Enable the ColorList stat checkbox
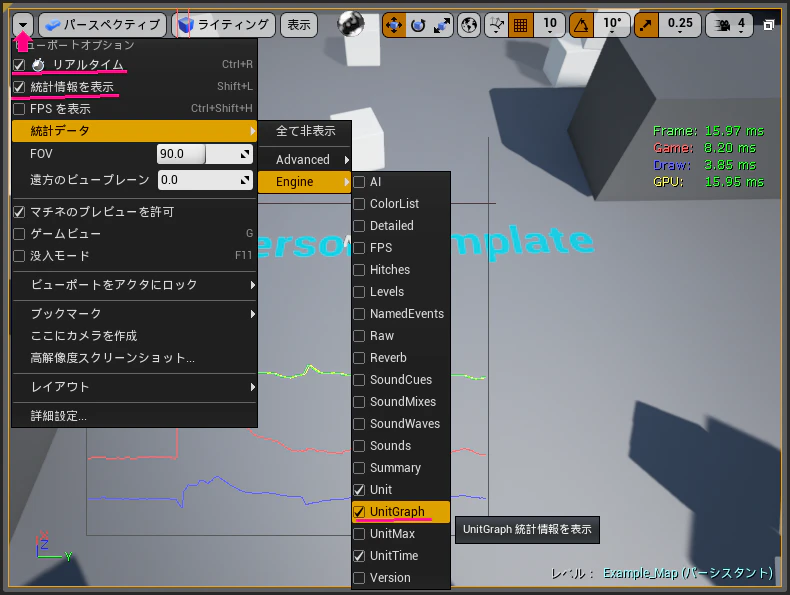The image size is (790, 595). coord(359,204)
